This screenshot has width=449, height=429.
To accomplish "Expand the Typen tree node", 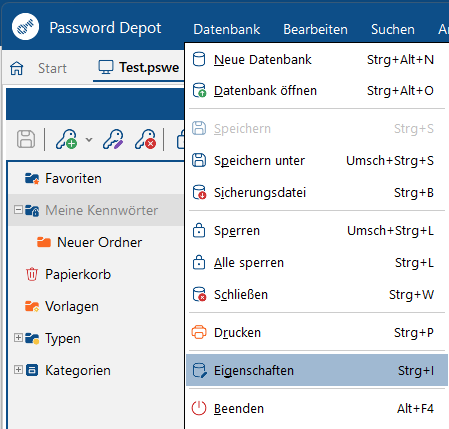I will pos(18,338).
